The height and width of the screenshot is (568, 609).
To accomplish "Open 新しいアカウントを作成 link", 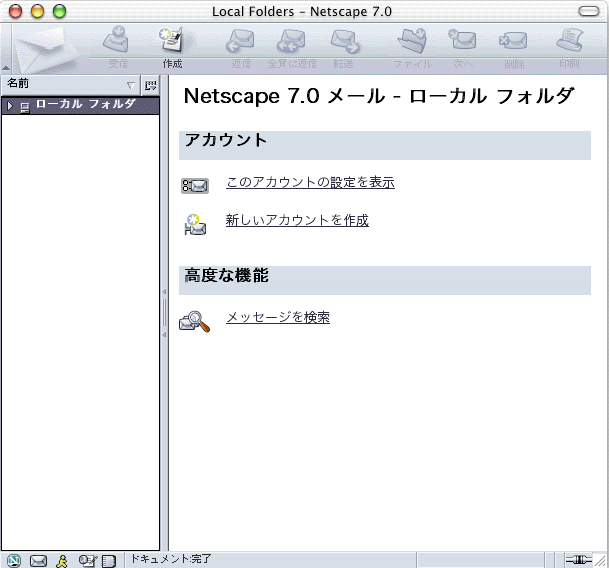I will [297, 220].
